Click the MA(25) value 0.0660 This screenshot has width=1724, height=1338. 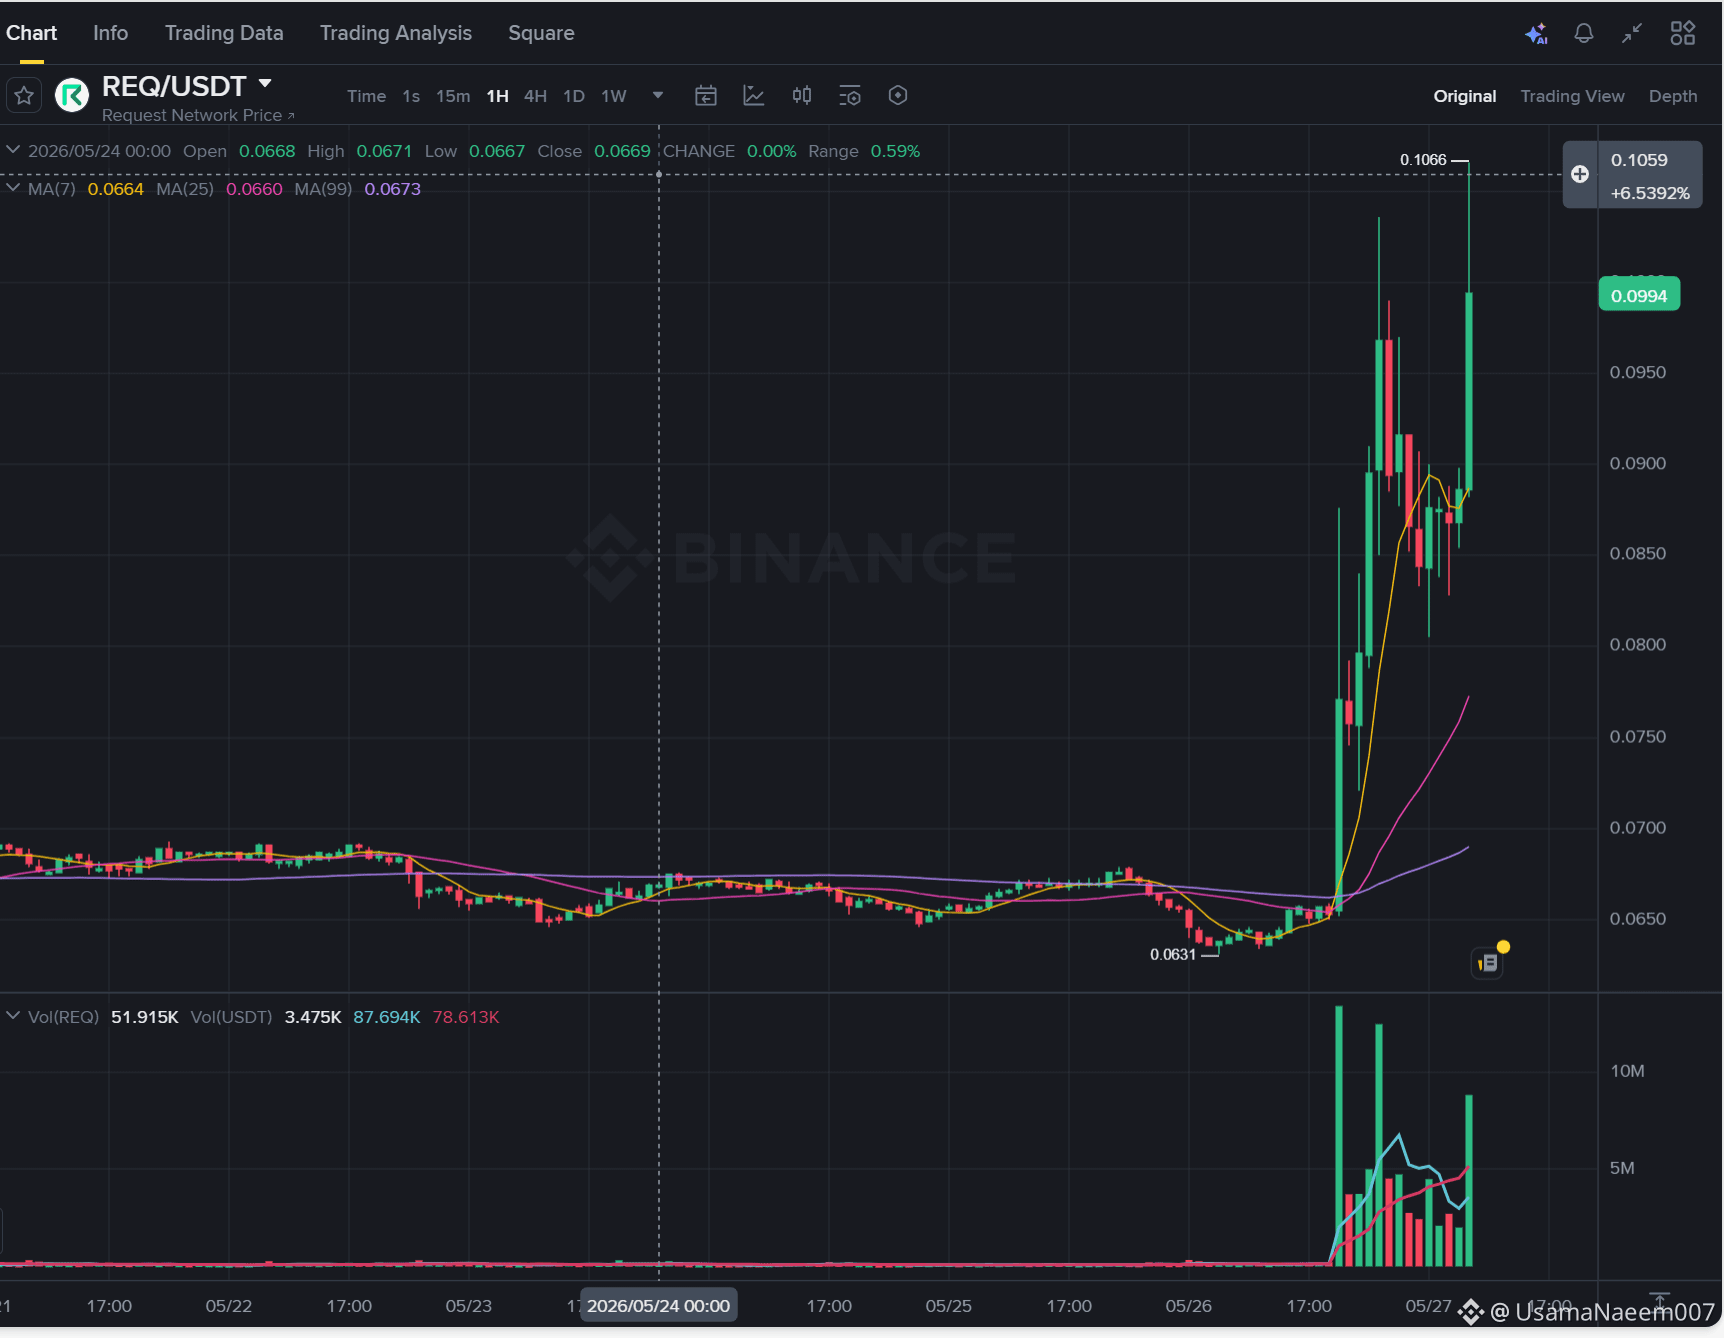254,189
